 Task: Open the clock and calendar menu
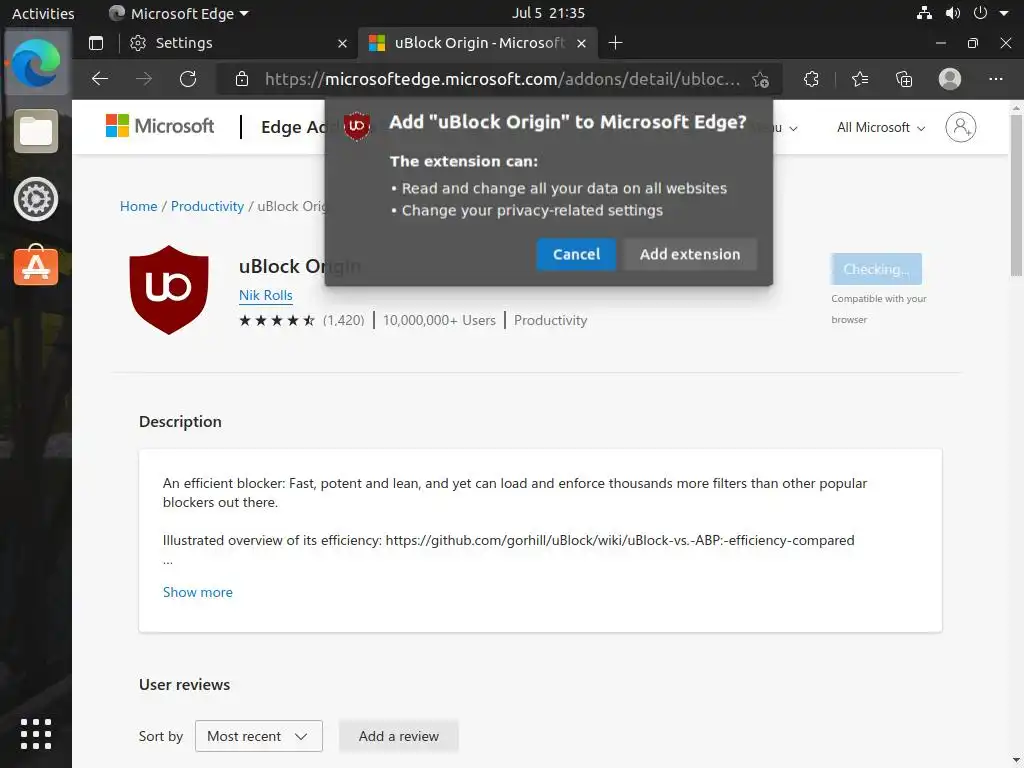tap(548, 13)
